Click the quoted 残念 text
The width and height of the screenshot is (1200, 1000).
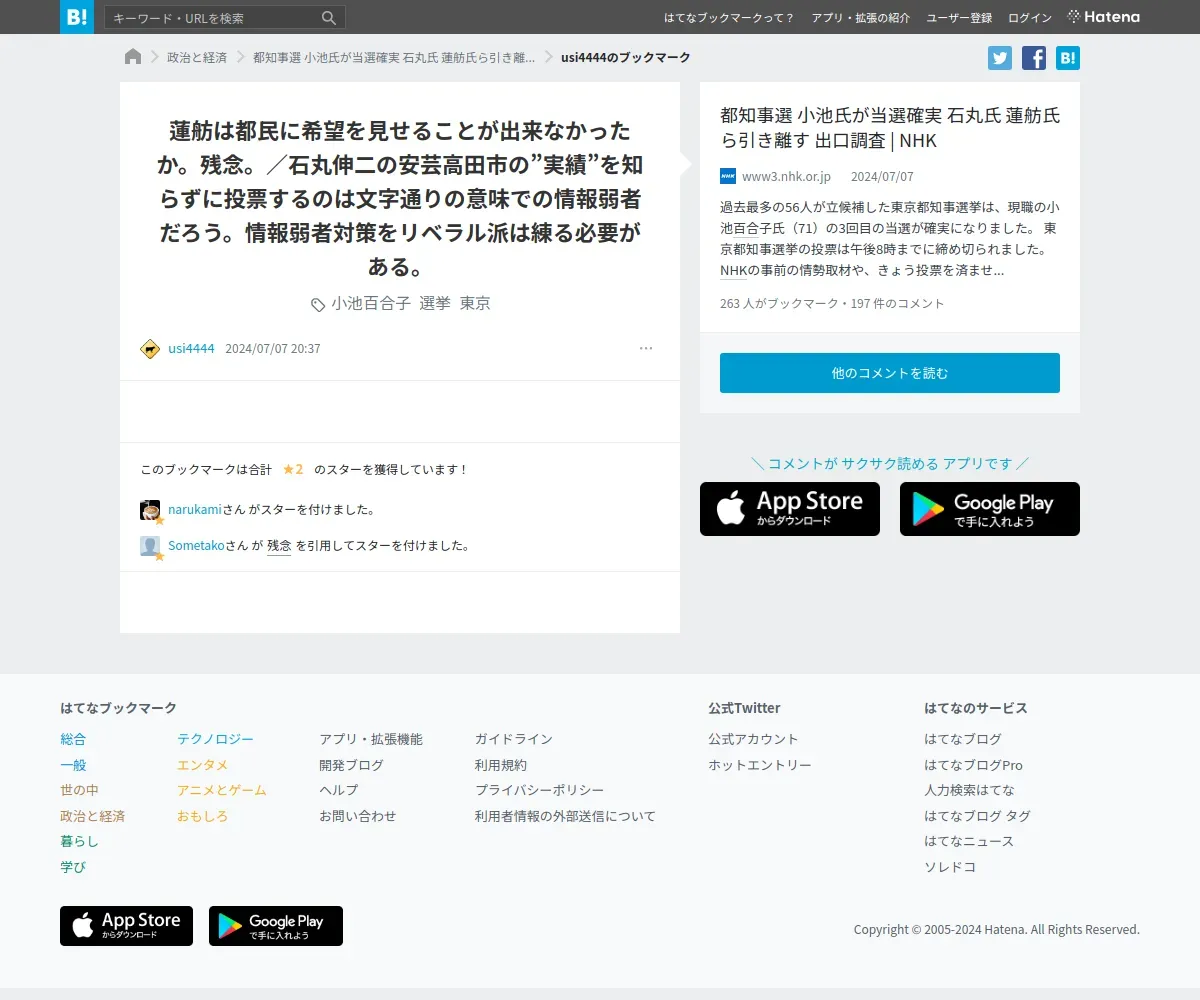click(279, 546)
